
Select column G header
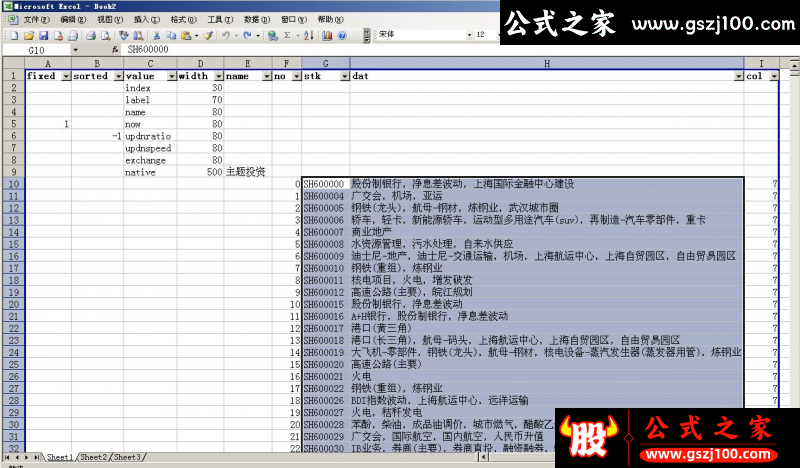(x=326, y=63)
